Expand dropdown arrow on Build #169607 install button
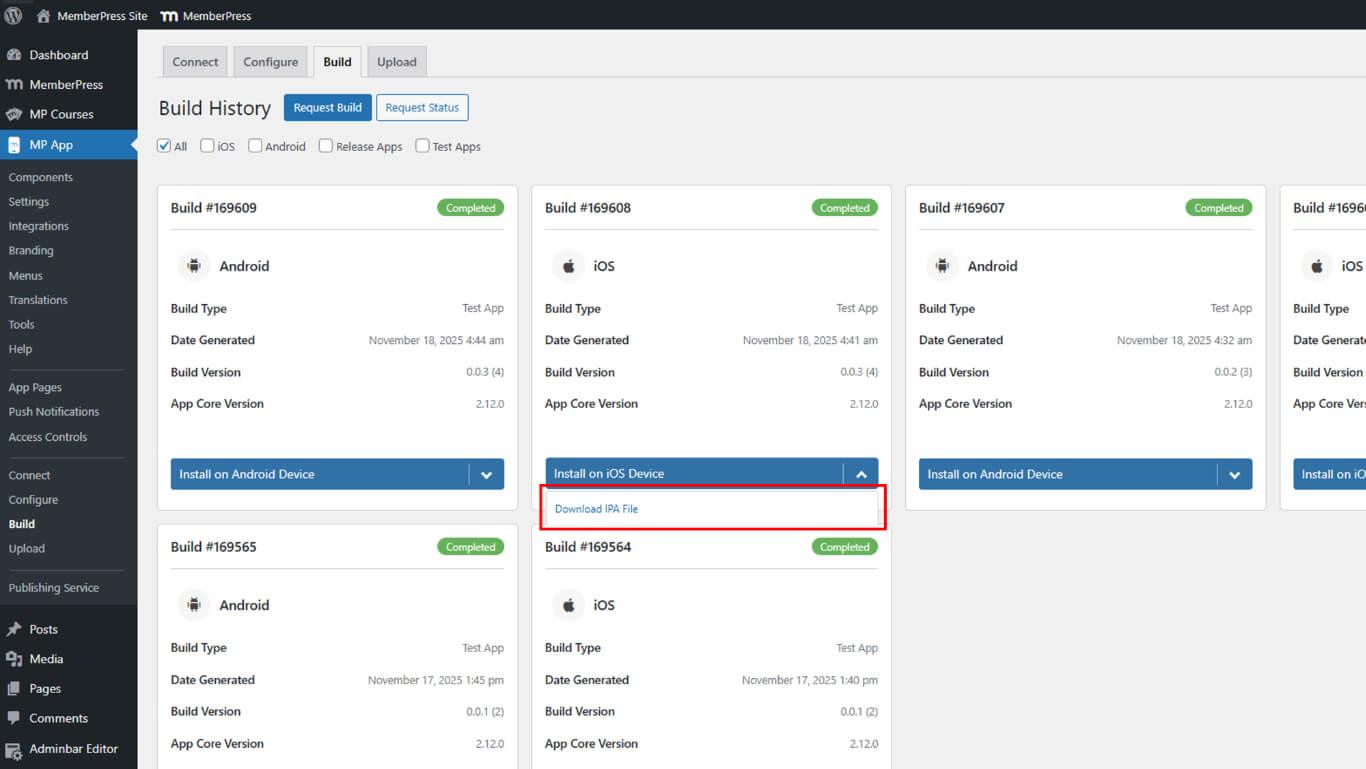Viewport: 1366px width, 769px height. point(1234,474)
